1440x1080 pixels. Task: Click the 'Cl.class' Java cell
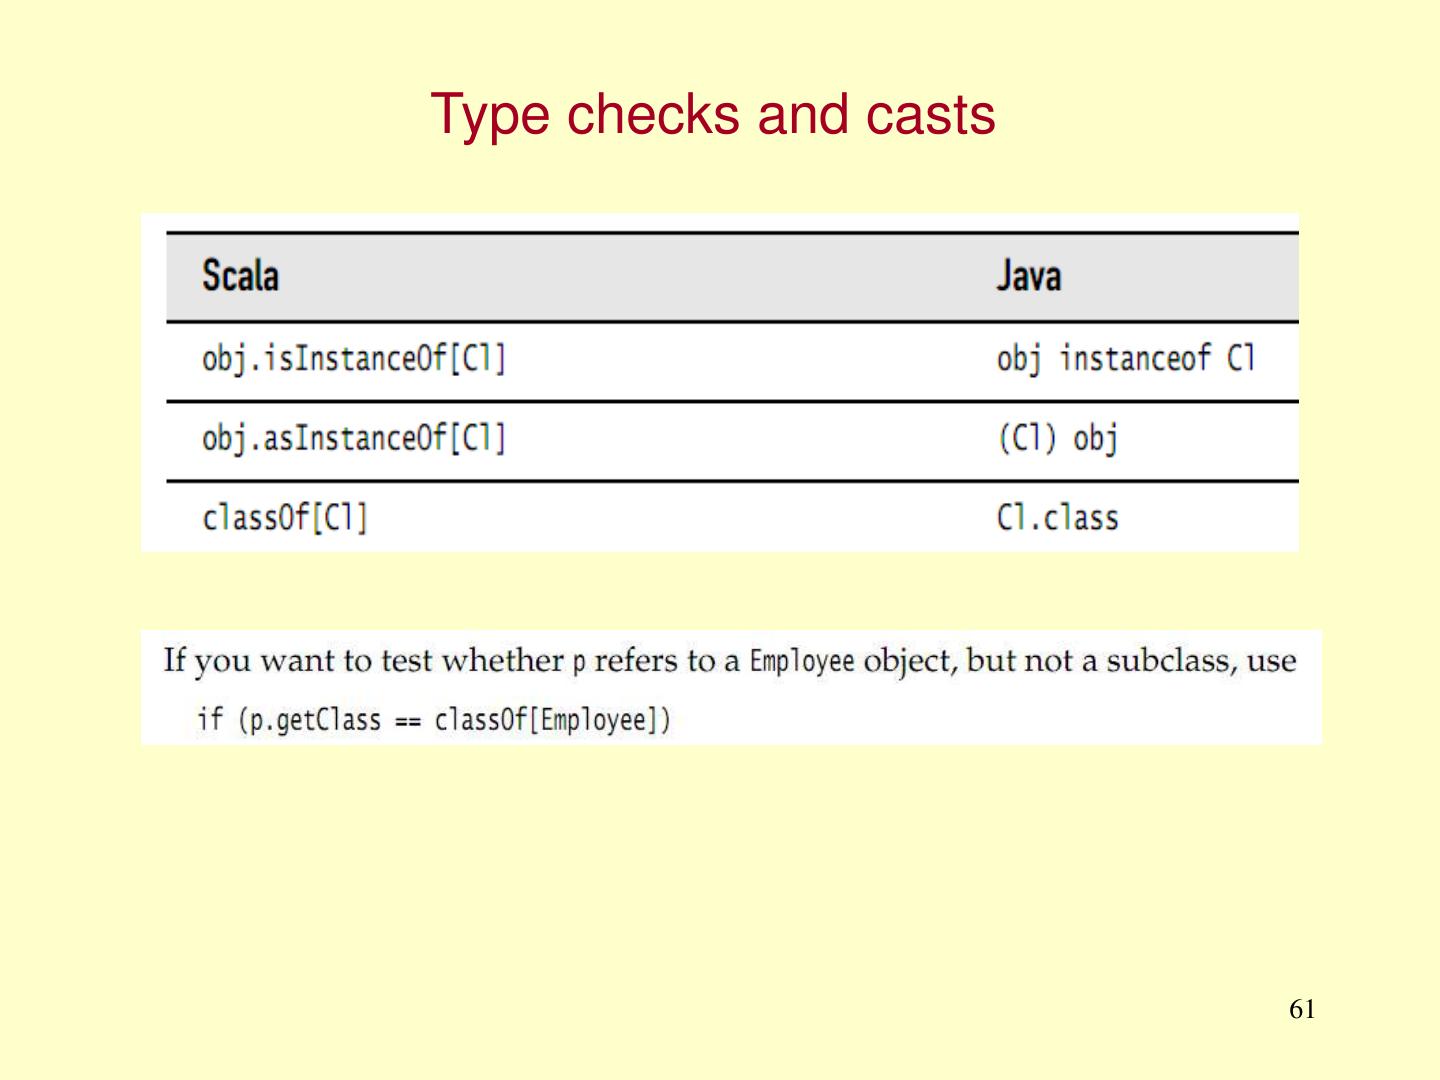click(1057, 518)
